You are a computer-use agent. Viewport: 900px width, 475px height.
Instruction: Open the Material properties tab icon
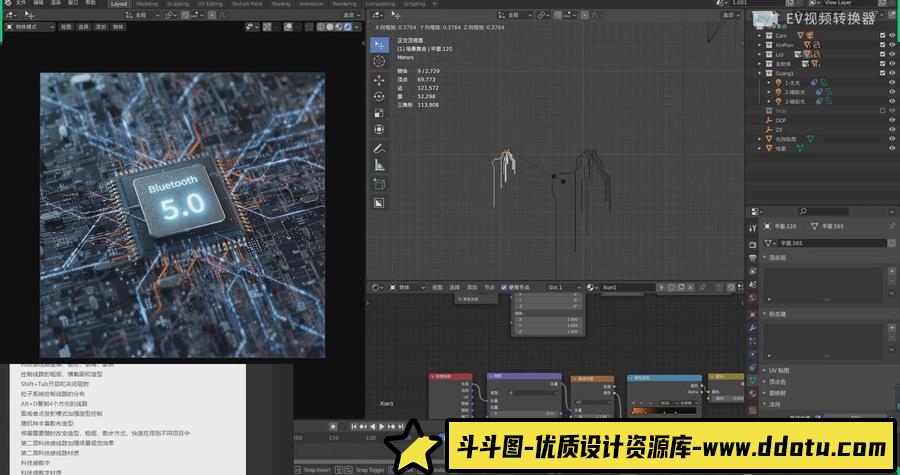(752, 394)
